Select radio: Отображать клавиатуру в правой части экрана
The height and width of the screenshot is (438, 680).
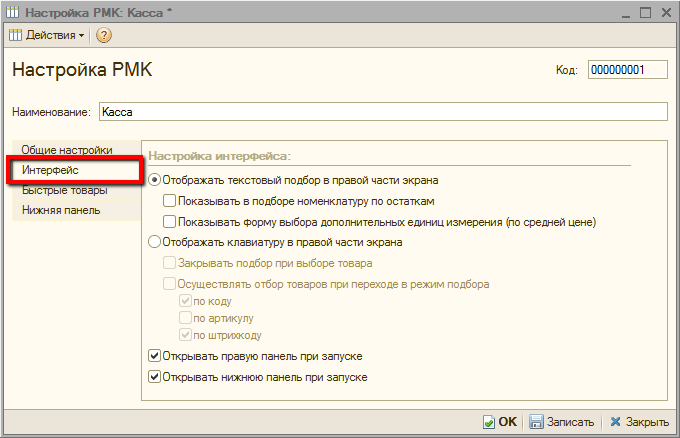click(154, 242)
